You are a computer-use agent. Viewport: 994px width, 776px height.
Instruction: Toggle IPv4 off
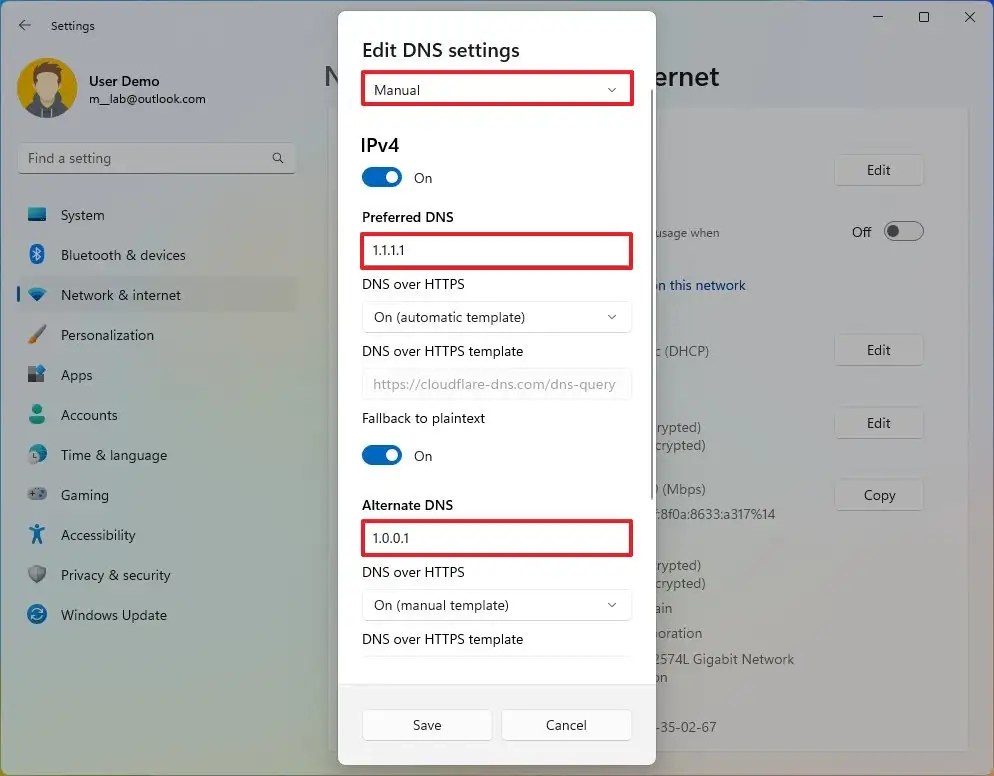(x=381, y=177)
